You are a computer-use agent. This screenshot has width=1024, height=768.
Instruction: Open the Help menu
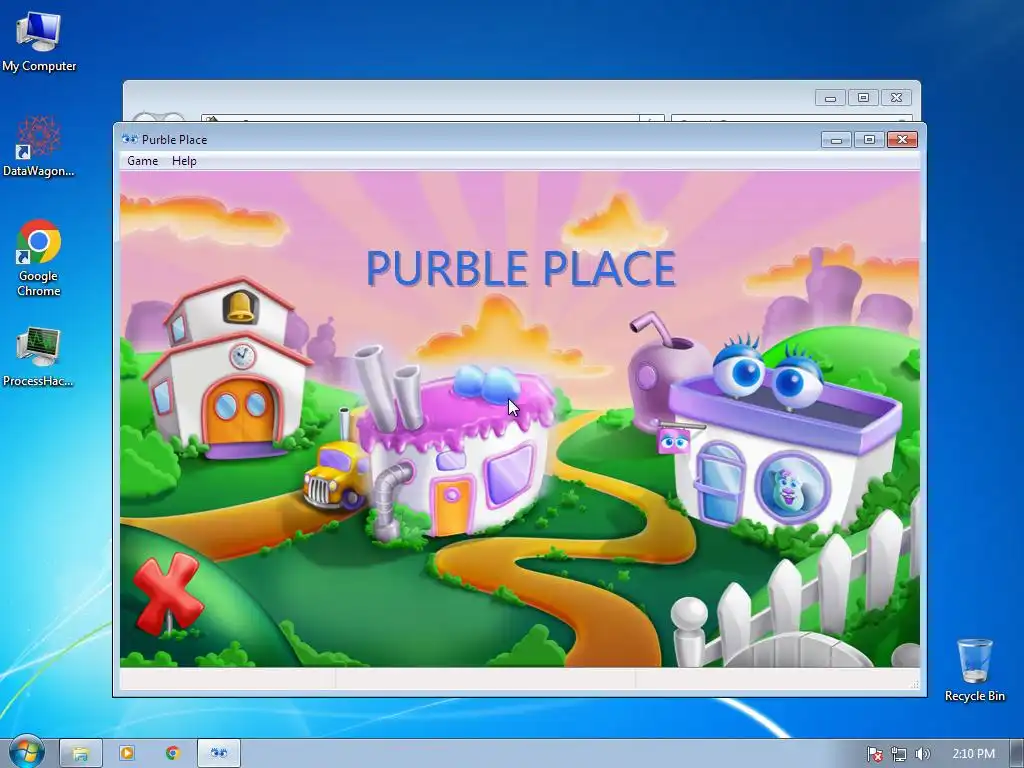184,161
